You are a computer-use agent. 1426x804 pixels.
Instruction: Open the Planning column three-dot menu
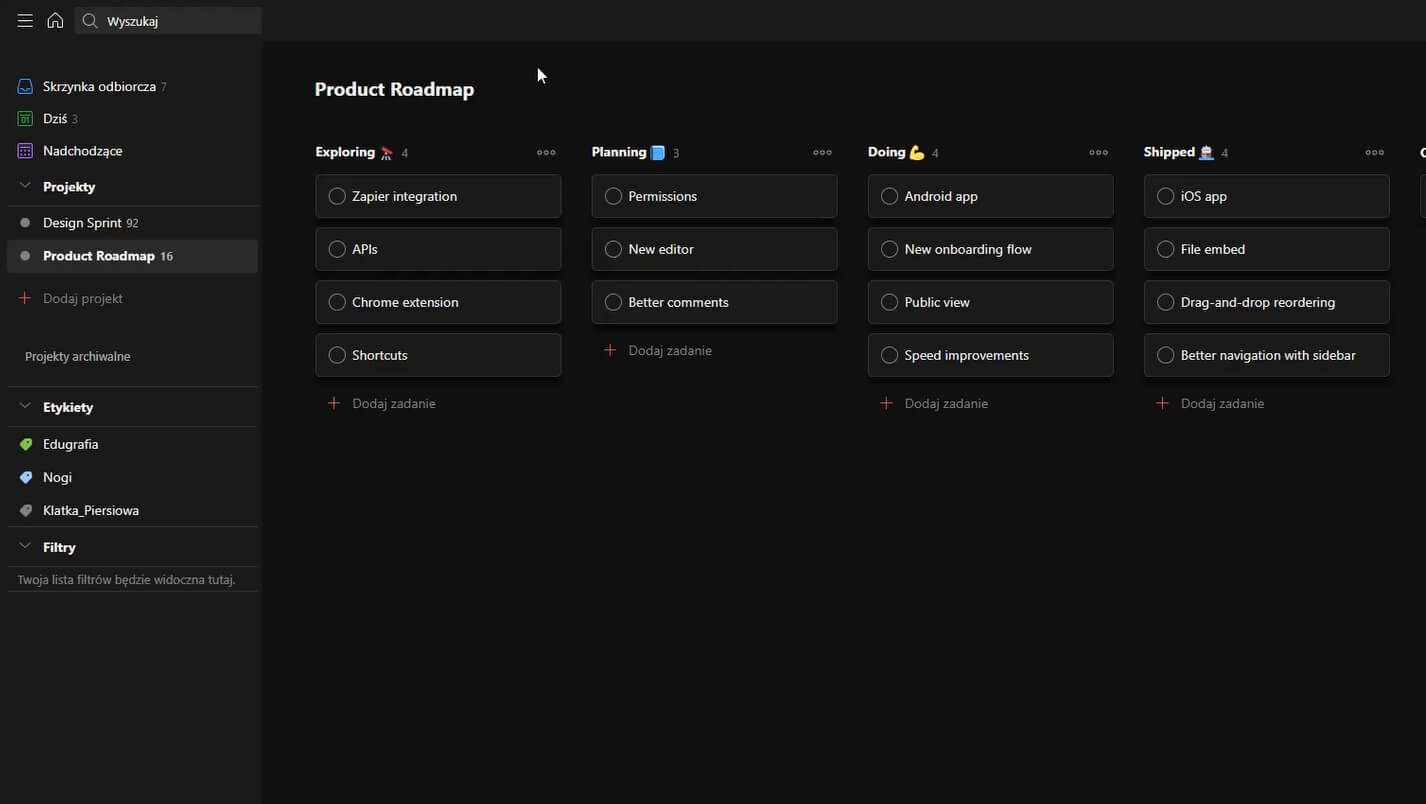click(x=822, y=153)
